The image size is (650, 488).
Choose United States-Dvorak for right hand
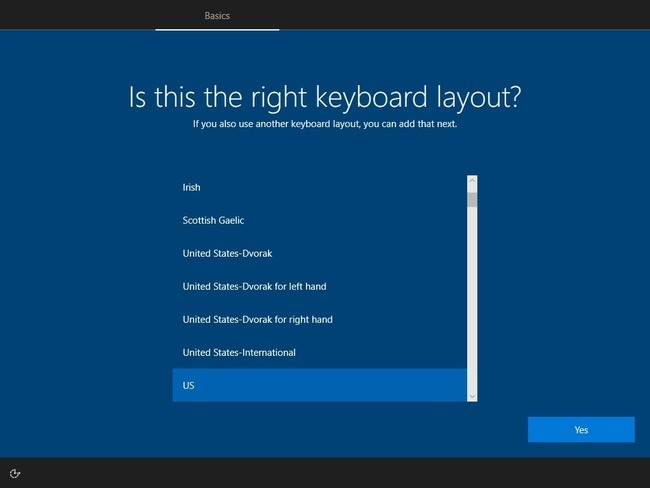coord(320,319)
